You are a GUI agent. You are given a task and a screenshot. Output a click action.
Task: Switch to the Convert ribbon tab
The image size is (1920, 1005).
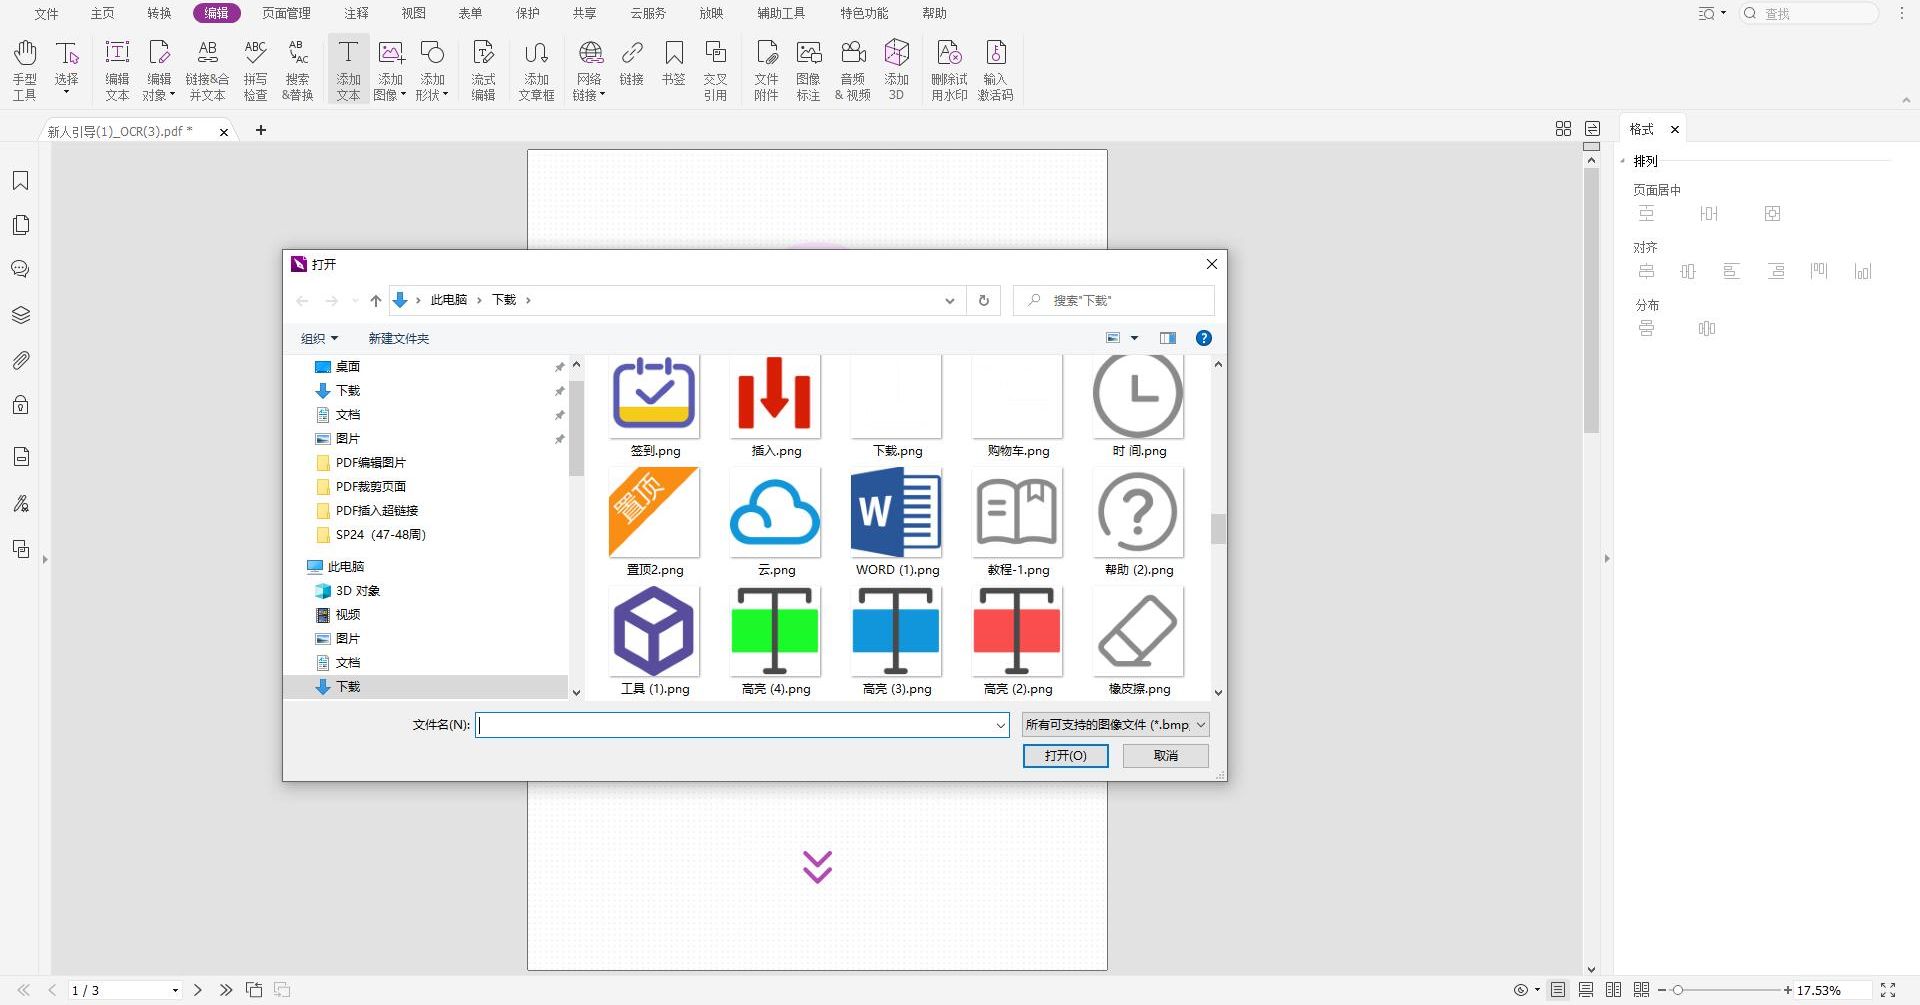click(159, 13)
